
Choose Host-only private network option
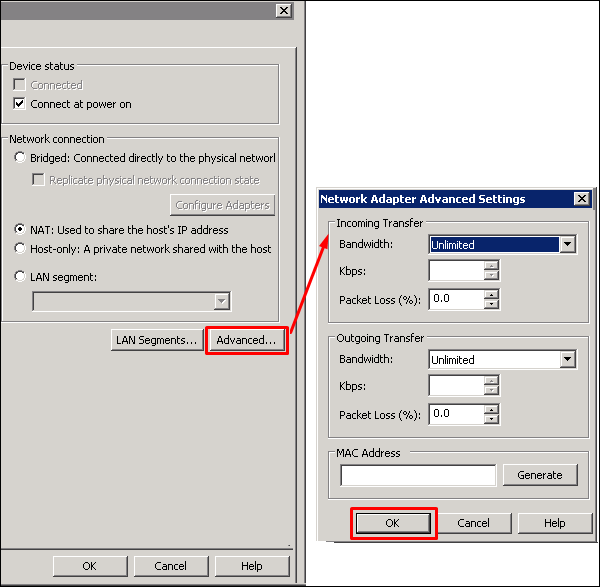click(20, 249)
